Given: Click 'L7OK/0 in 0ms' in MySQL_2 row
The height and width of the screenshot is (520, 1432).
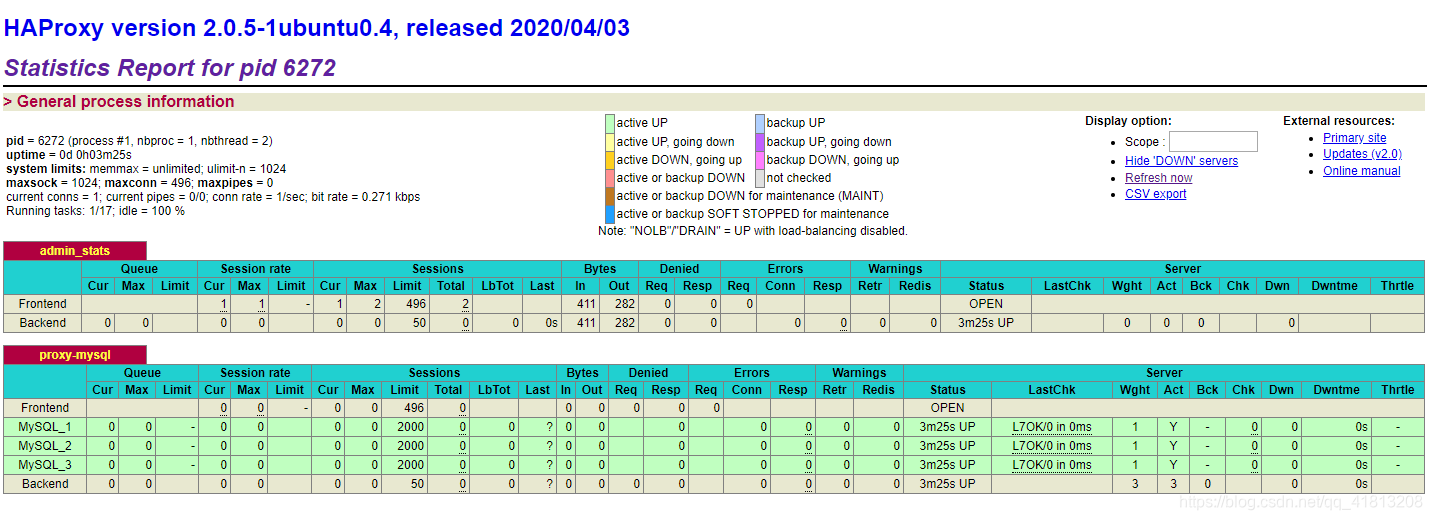Looking at the screenshot, I should point(1052,446).
